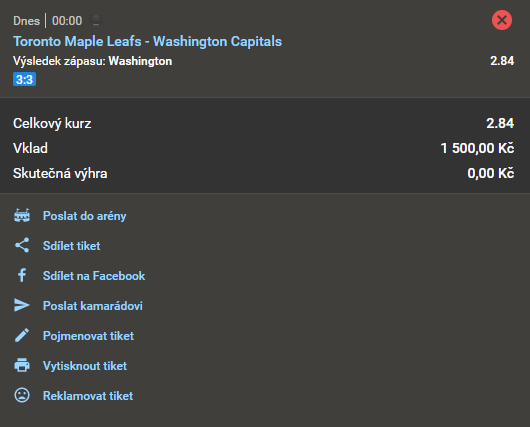Select Vytisknout tiket
530x427 pixels.
click(x=85, y=366)
